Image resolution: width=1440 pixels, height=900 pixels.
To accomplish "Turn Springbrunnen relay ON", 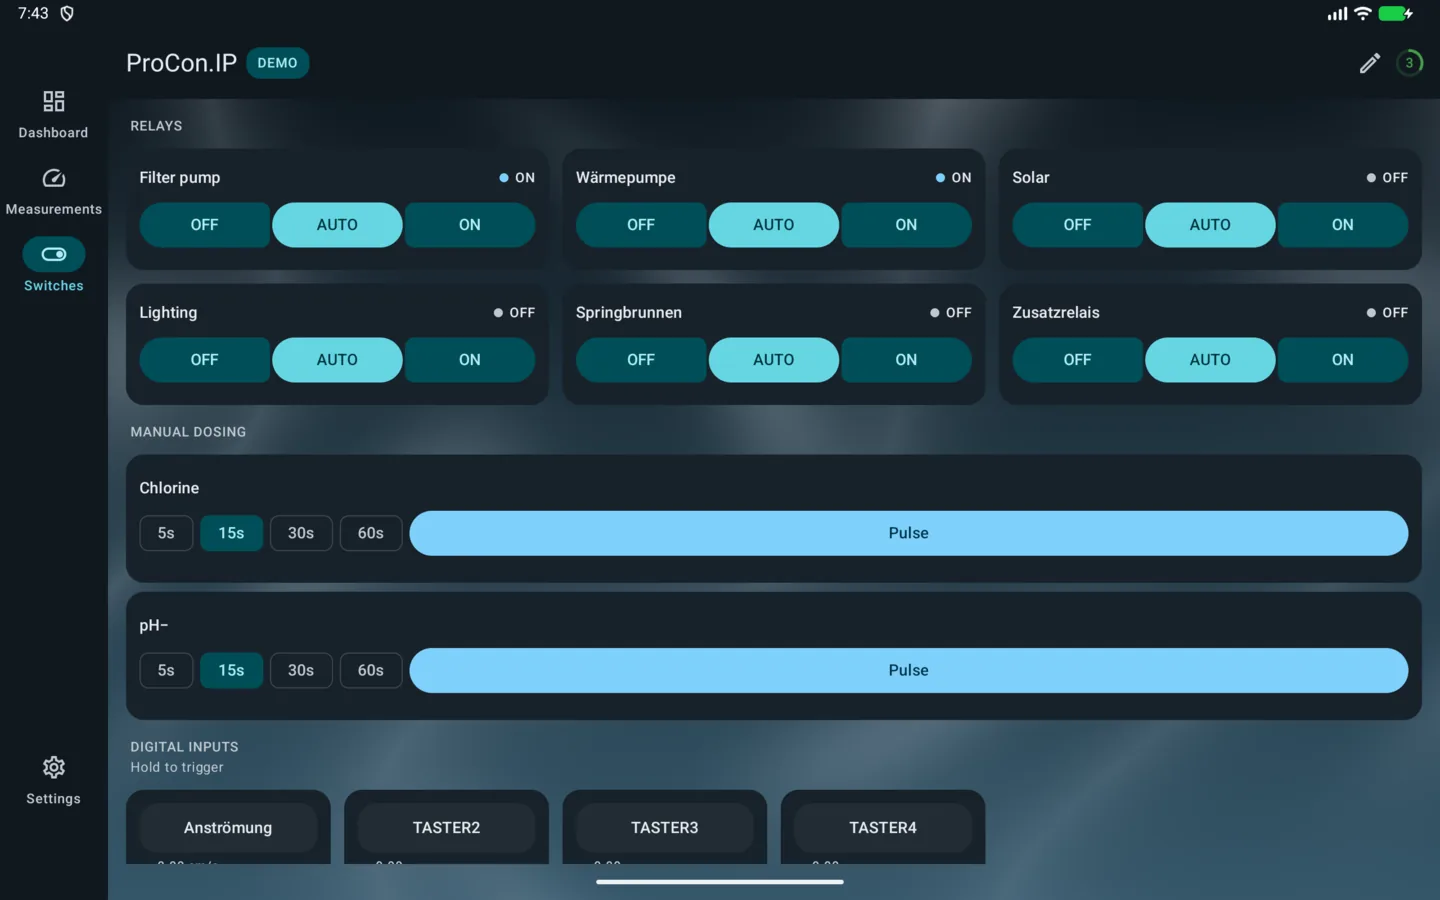I will [906, 360].
